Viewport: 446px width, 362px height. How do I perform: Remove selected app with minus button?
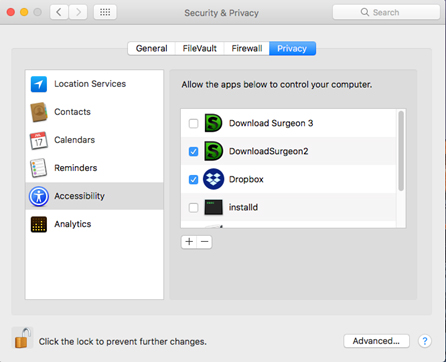click(x=205, y=242)
